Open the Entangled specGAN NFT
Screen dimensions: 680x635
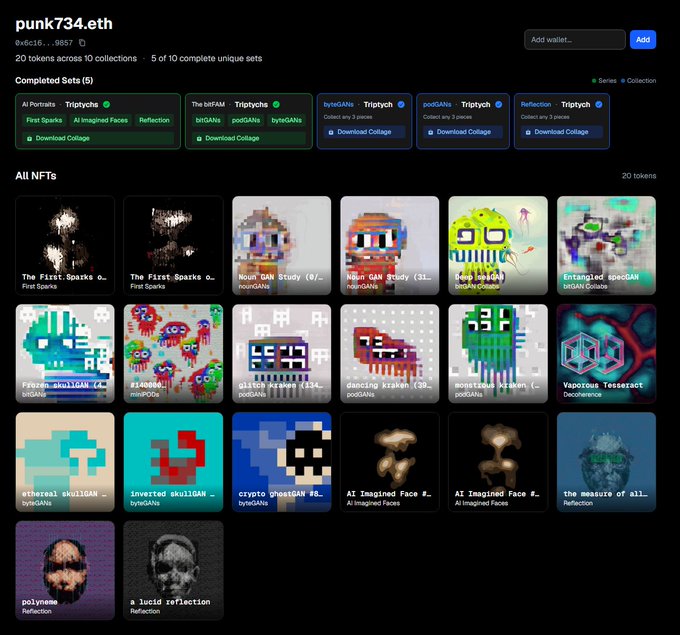tap(606, 245)
